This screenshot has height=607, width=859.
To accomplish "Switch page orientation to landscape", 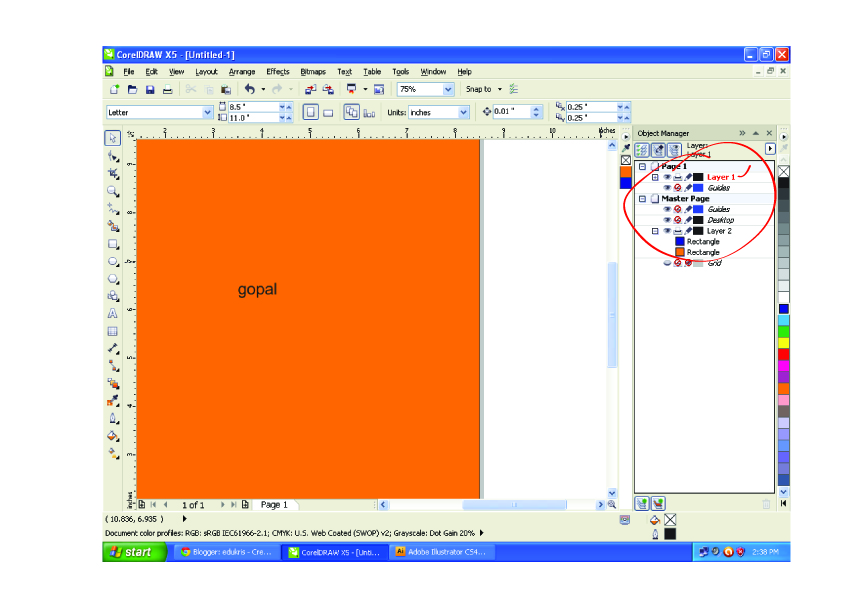I will point(329,110).
